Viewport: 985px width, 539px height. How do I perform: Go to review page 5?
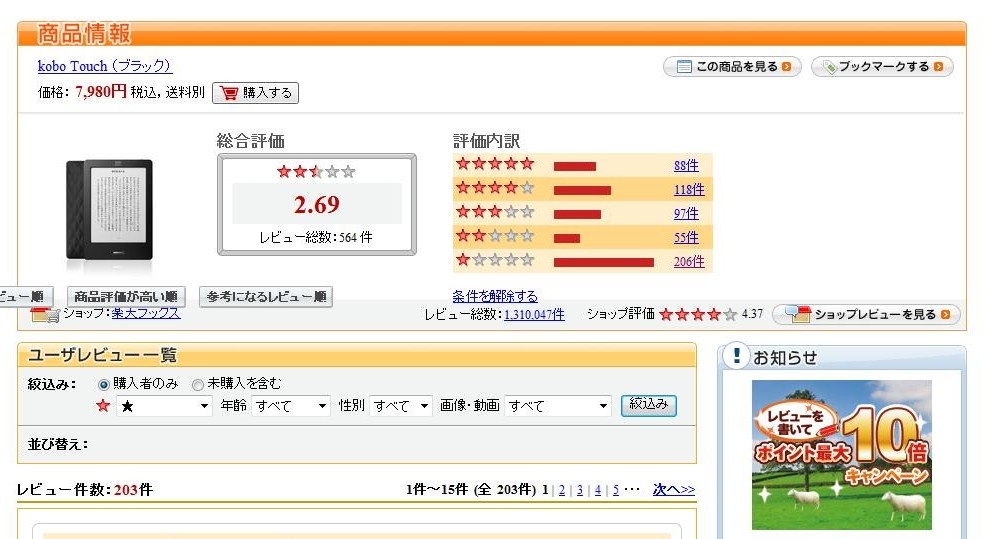coord(616,490)
